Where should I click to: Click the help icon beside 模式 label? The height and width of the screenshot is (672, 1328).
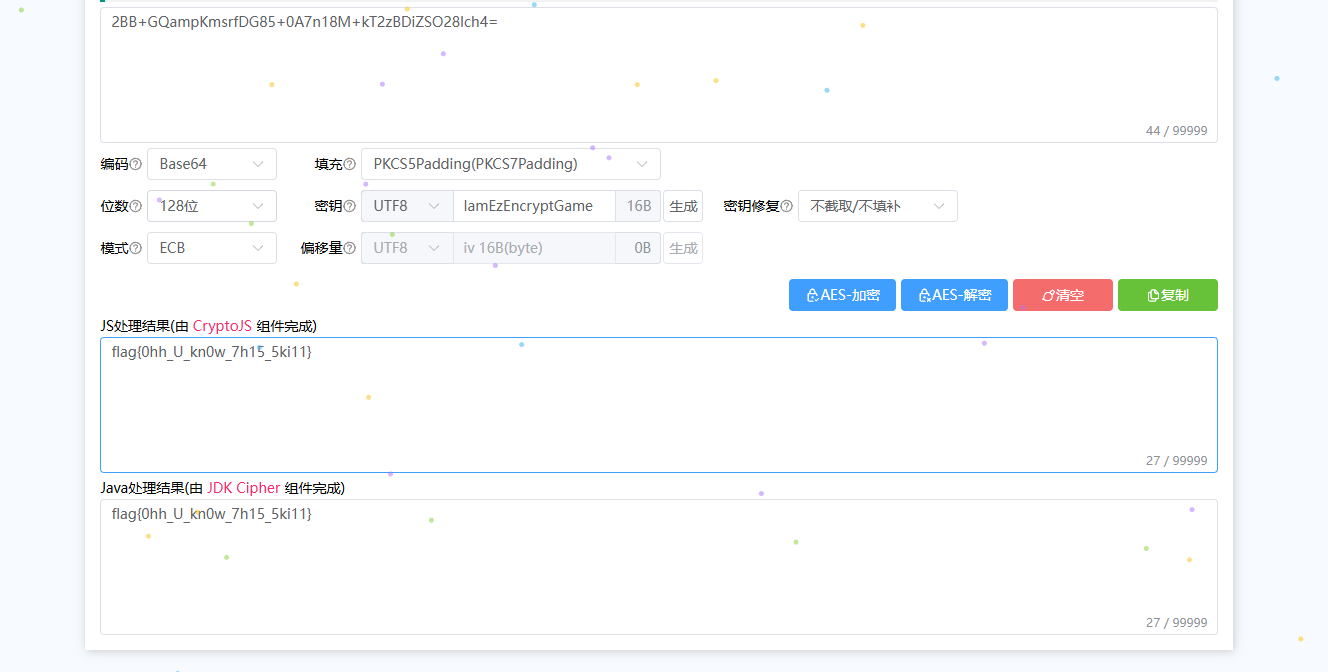[136, 248]
